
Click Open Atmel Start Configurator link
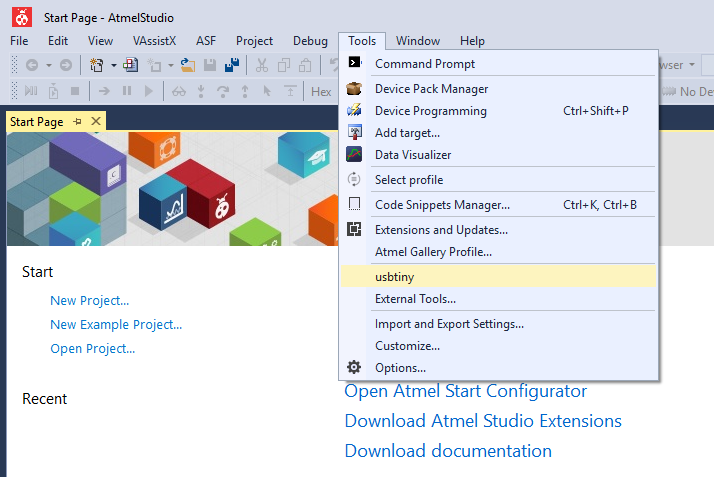pyautogui.click(x=465, y=391)
